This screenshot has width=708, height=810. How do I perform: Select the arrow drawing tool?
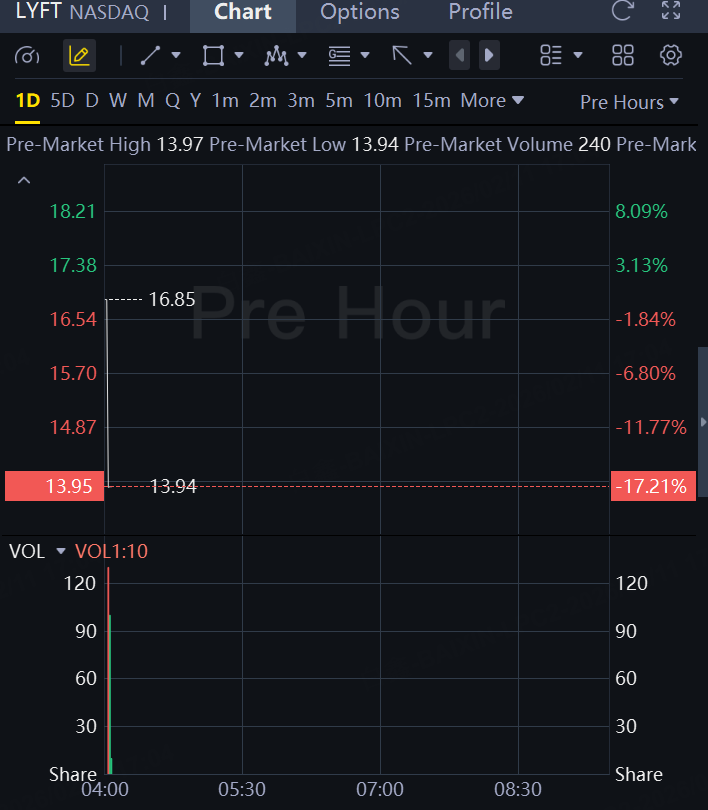point(403,56)
